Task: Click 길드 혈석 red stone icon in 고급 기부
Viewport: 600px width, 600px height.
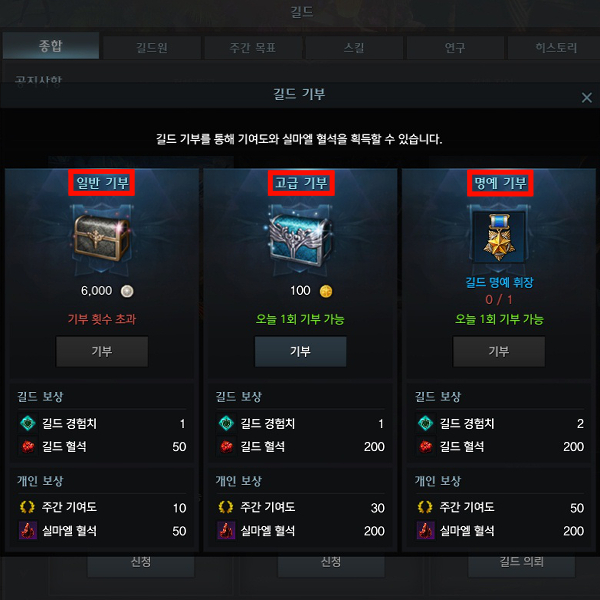Action: 226,447
